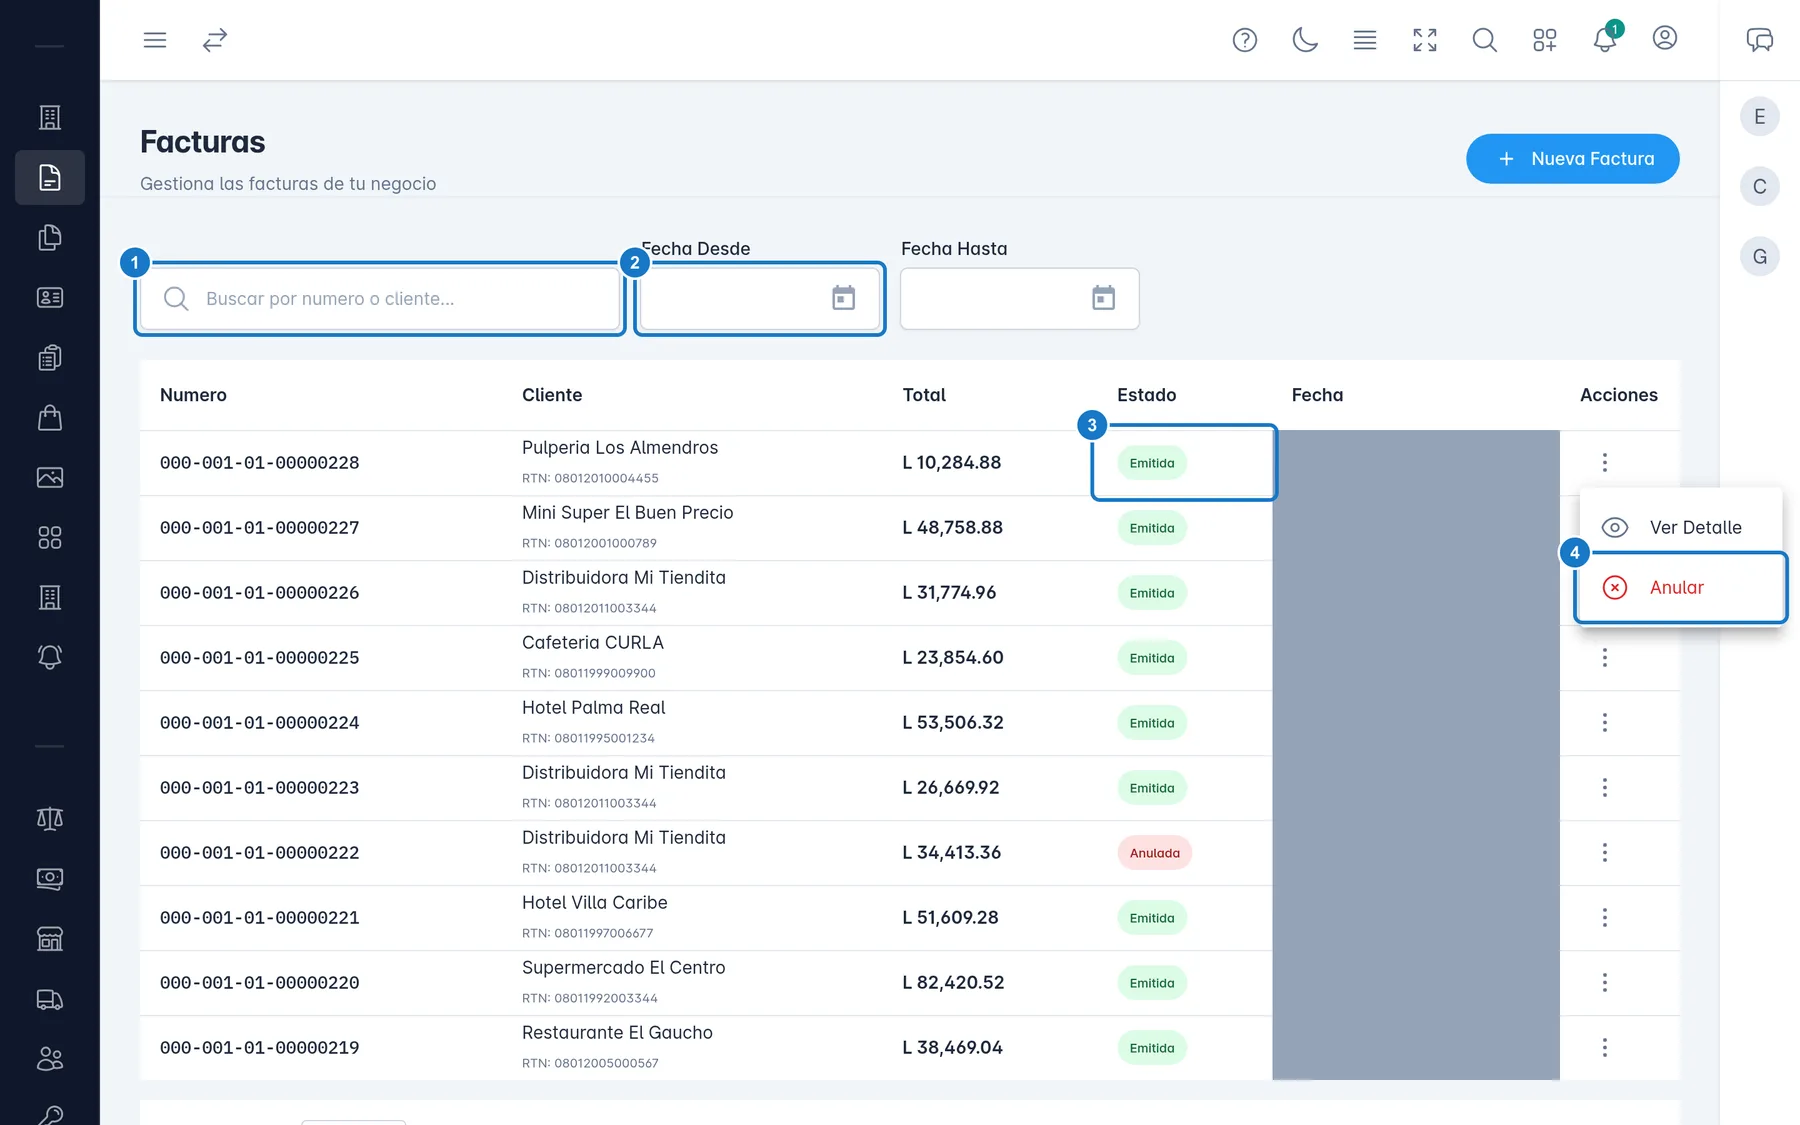This screenshot has height=1125, width=1800.
Task: Open the shopping bag sidebar icon
Action: pos(50,418)
